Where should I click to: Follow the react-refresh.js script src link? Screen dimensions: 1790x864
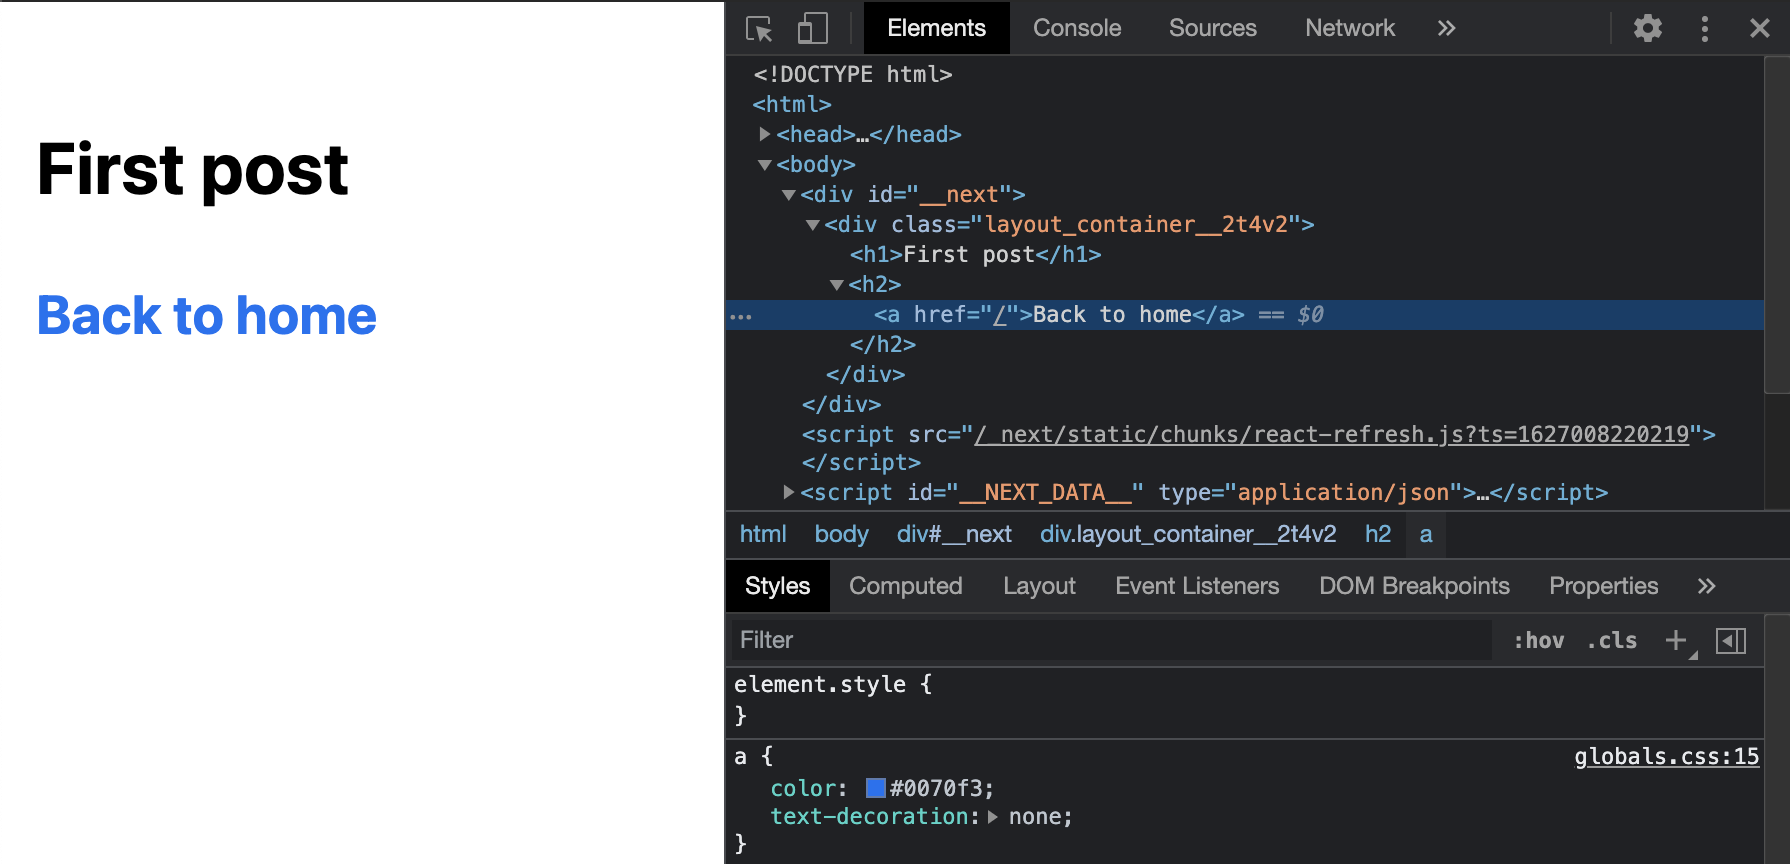click(1332, 434)
